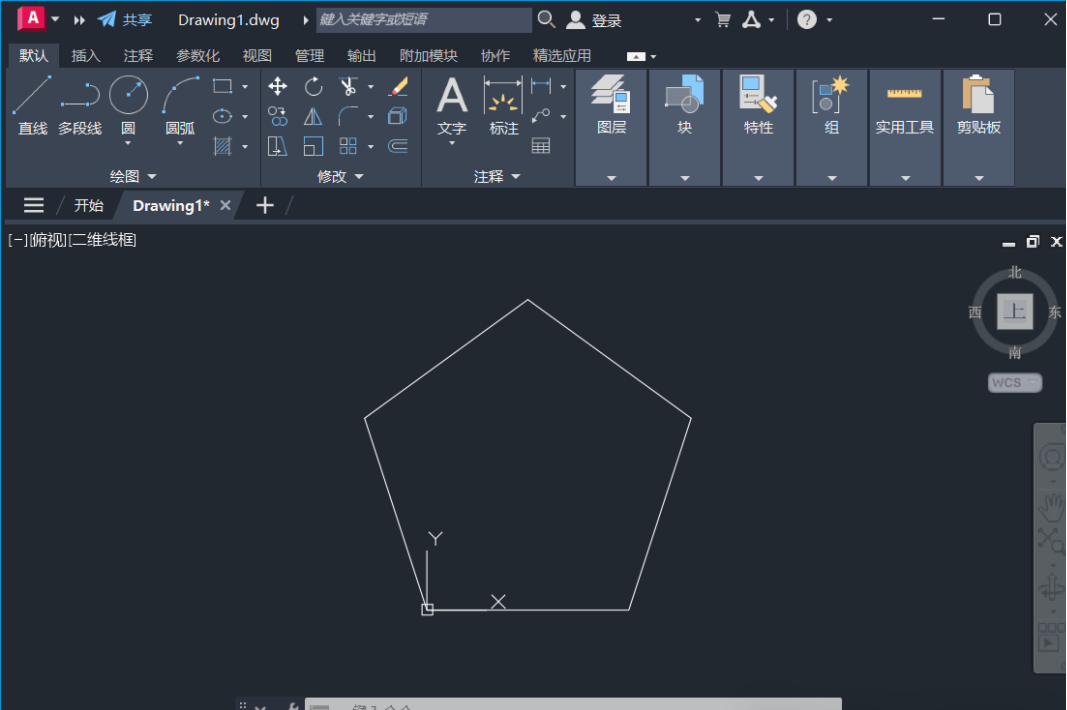Click the Linear dimension icon
Screen dimensions: 1067x710
coord(541,86)
